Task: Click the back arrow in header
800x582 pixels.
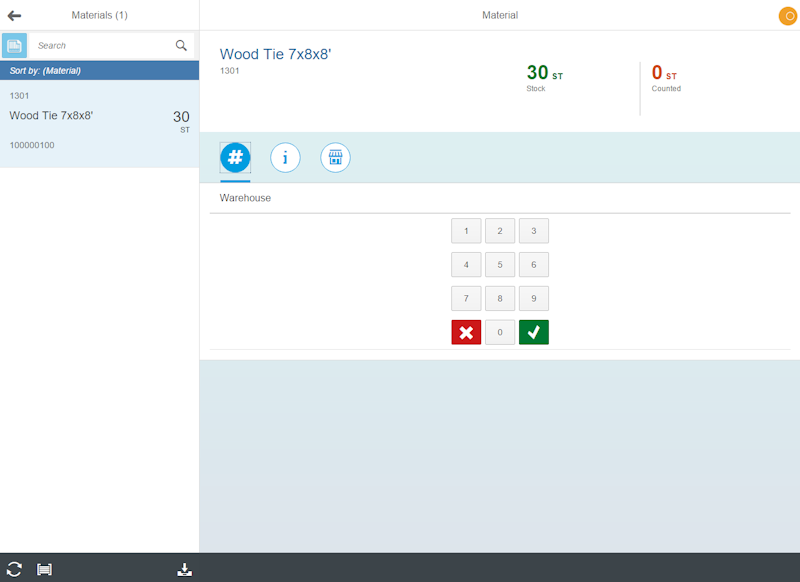Action: point(14,15)
